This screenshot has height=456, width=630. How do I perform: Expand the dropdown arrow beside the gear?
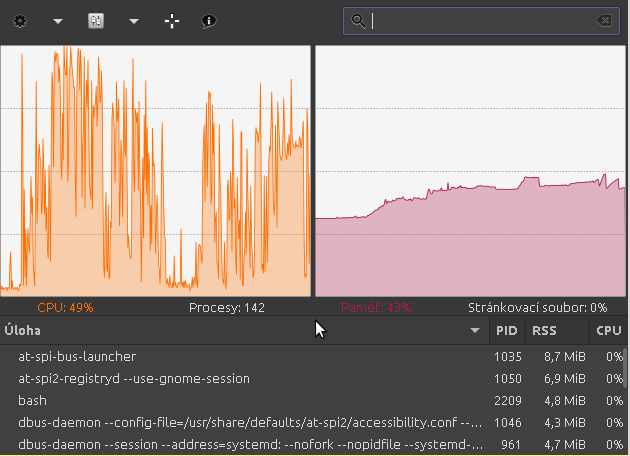click(x=57, y=21)
